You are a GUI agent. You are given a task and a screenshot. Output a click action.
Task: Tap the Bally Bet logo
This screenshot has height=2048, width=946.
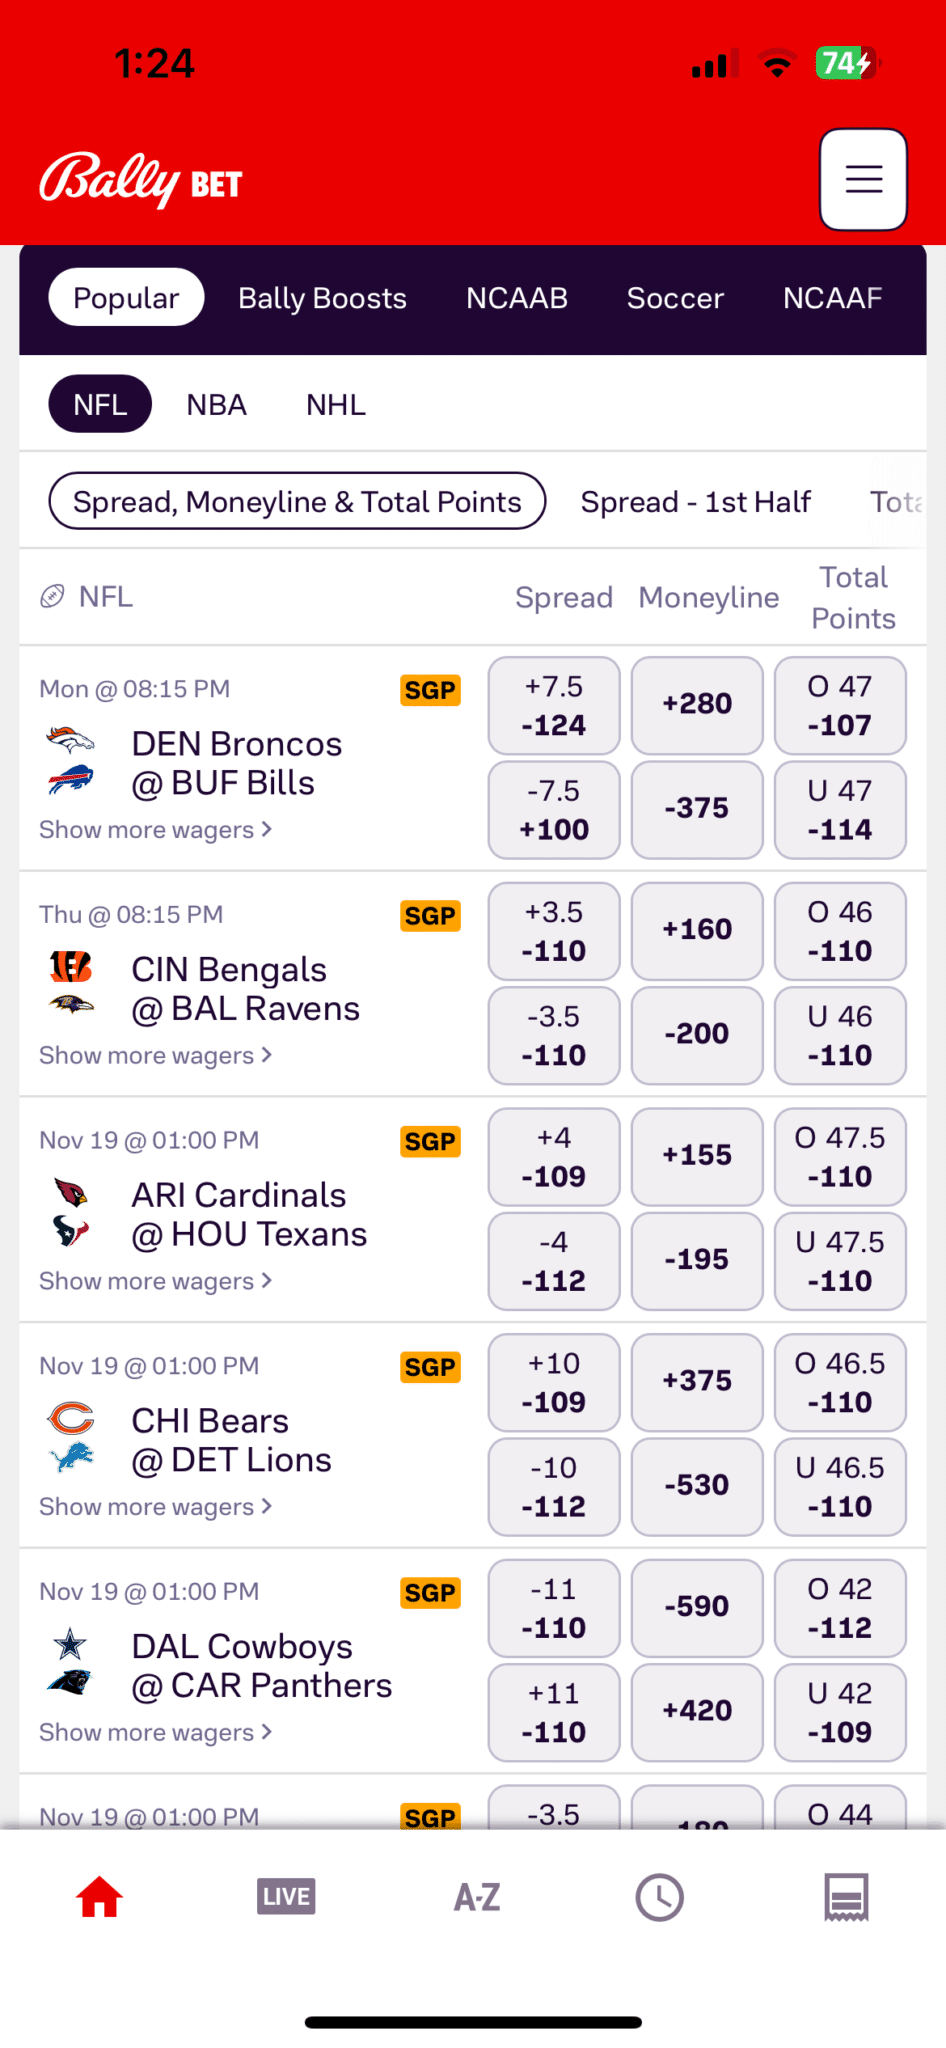(139, 180)
